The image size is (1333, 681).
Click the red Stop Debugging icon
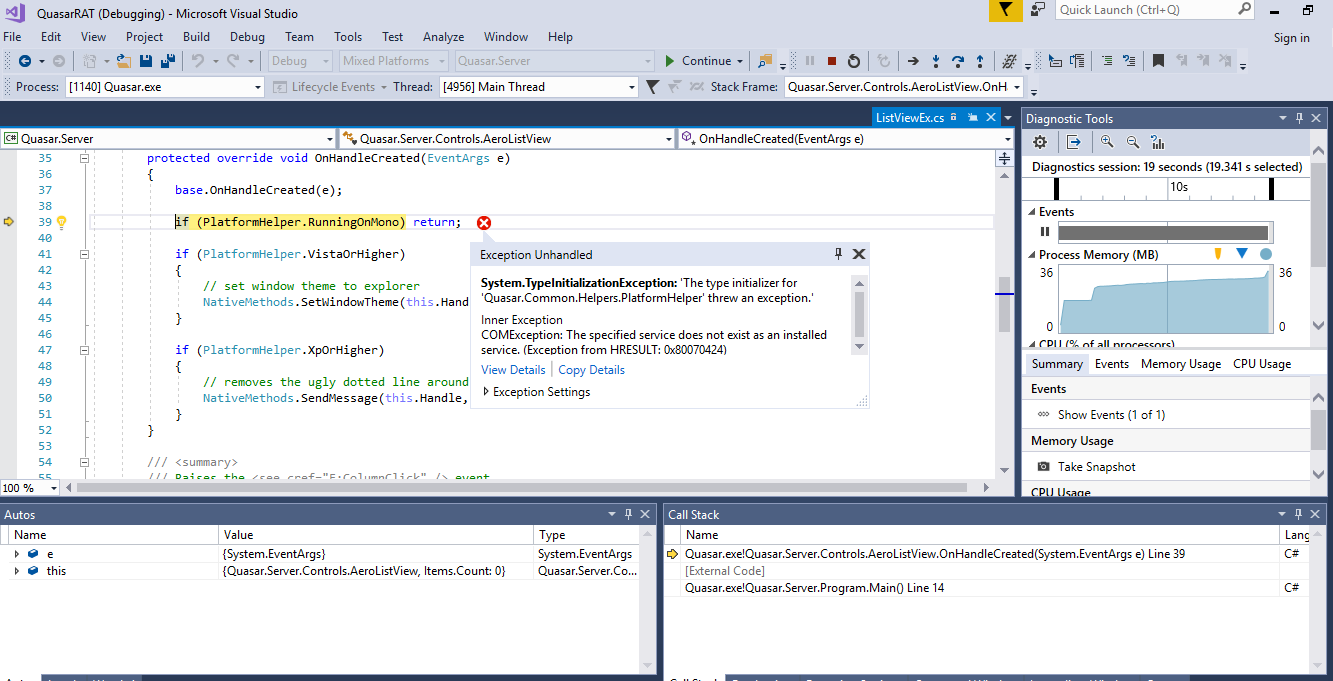click(x=832, y=61)
